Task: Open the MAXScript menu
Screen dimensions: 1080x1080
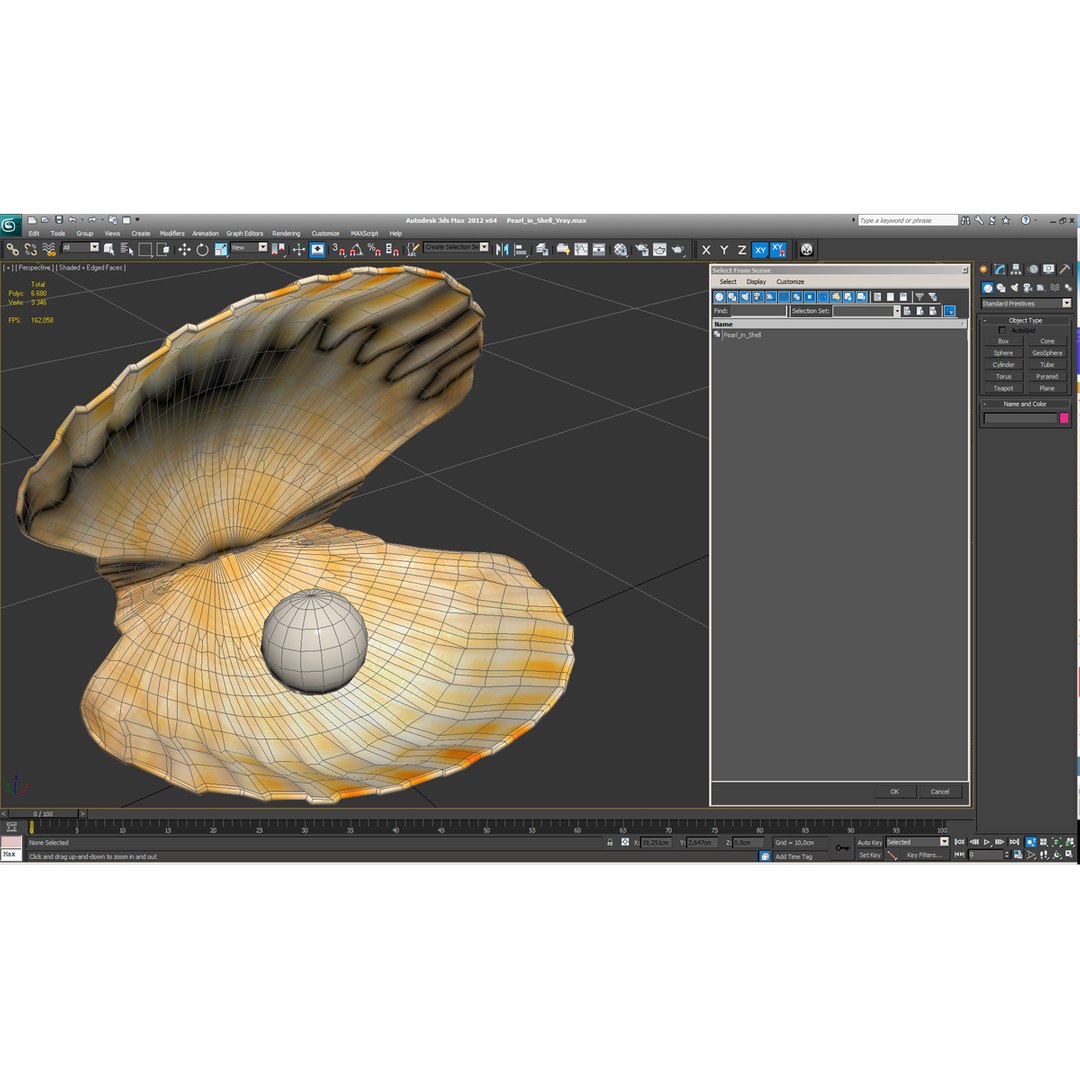Action: coord(364,233)
